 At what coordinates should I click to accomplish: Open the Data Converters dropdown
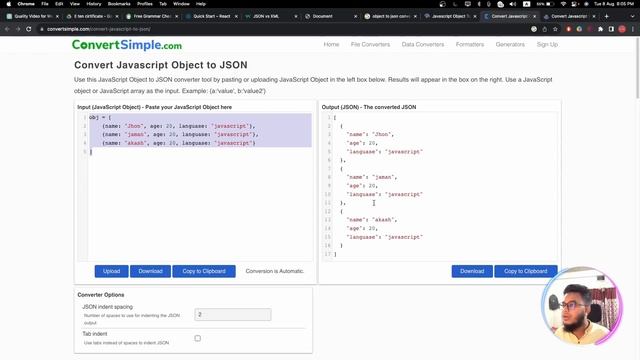point(423,44)
